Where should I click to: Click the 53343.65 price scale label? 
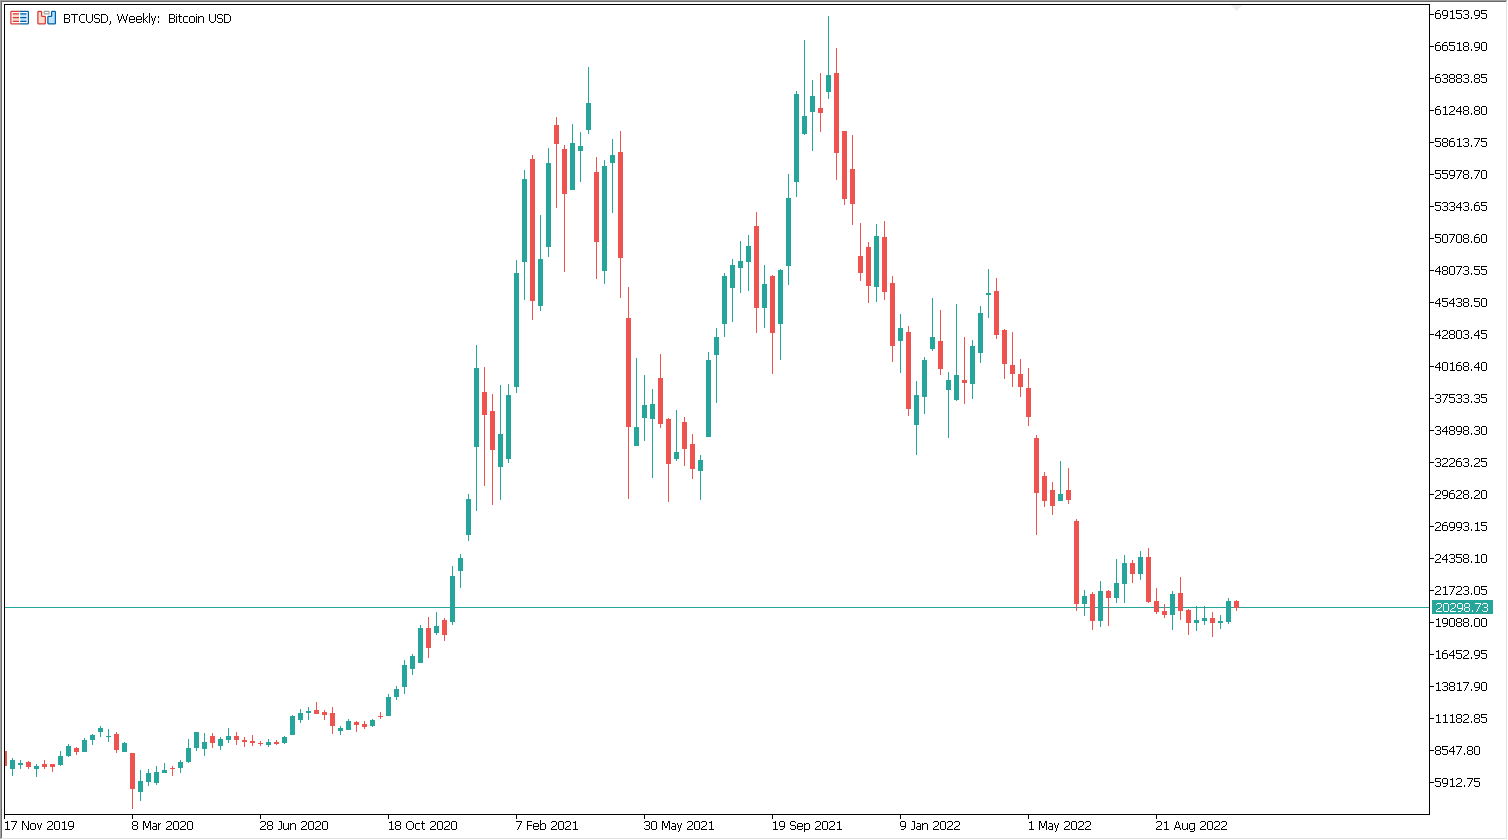pos(1461,206)
